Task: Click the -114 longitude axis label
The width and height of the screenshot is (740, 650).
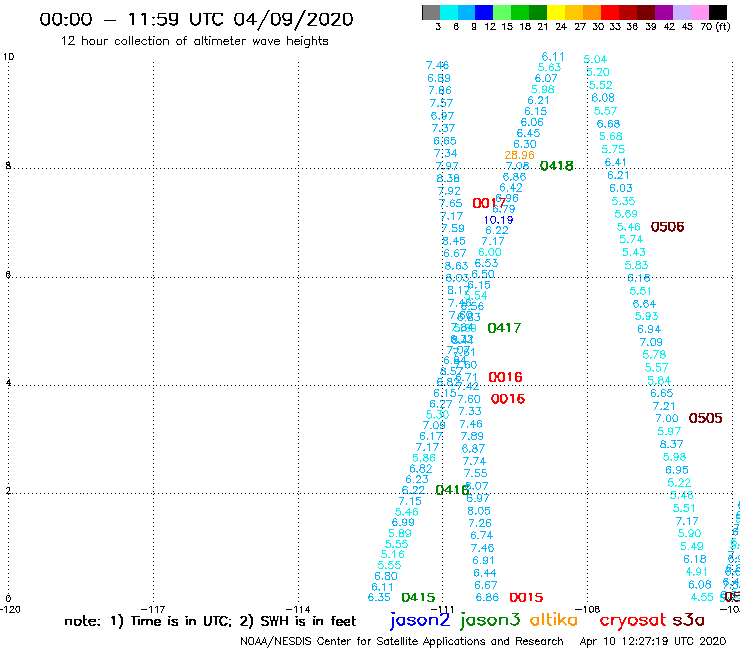Action: click(x=298, y=609)
